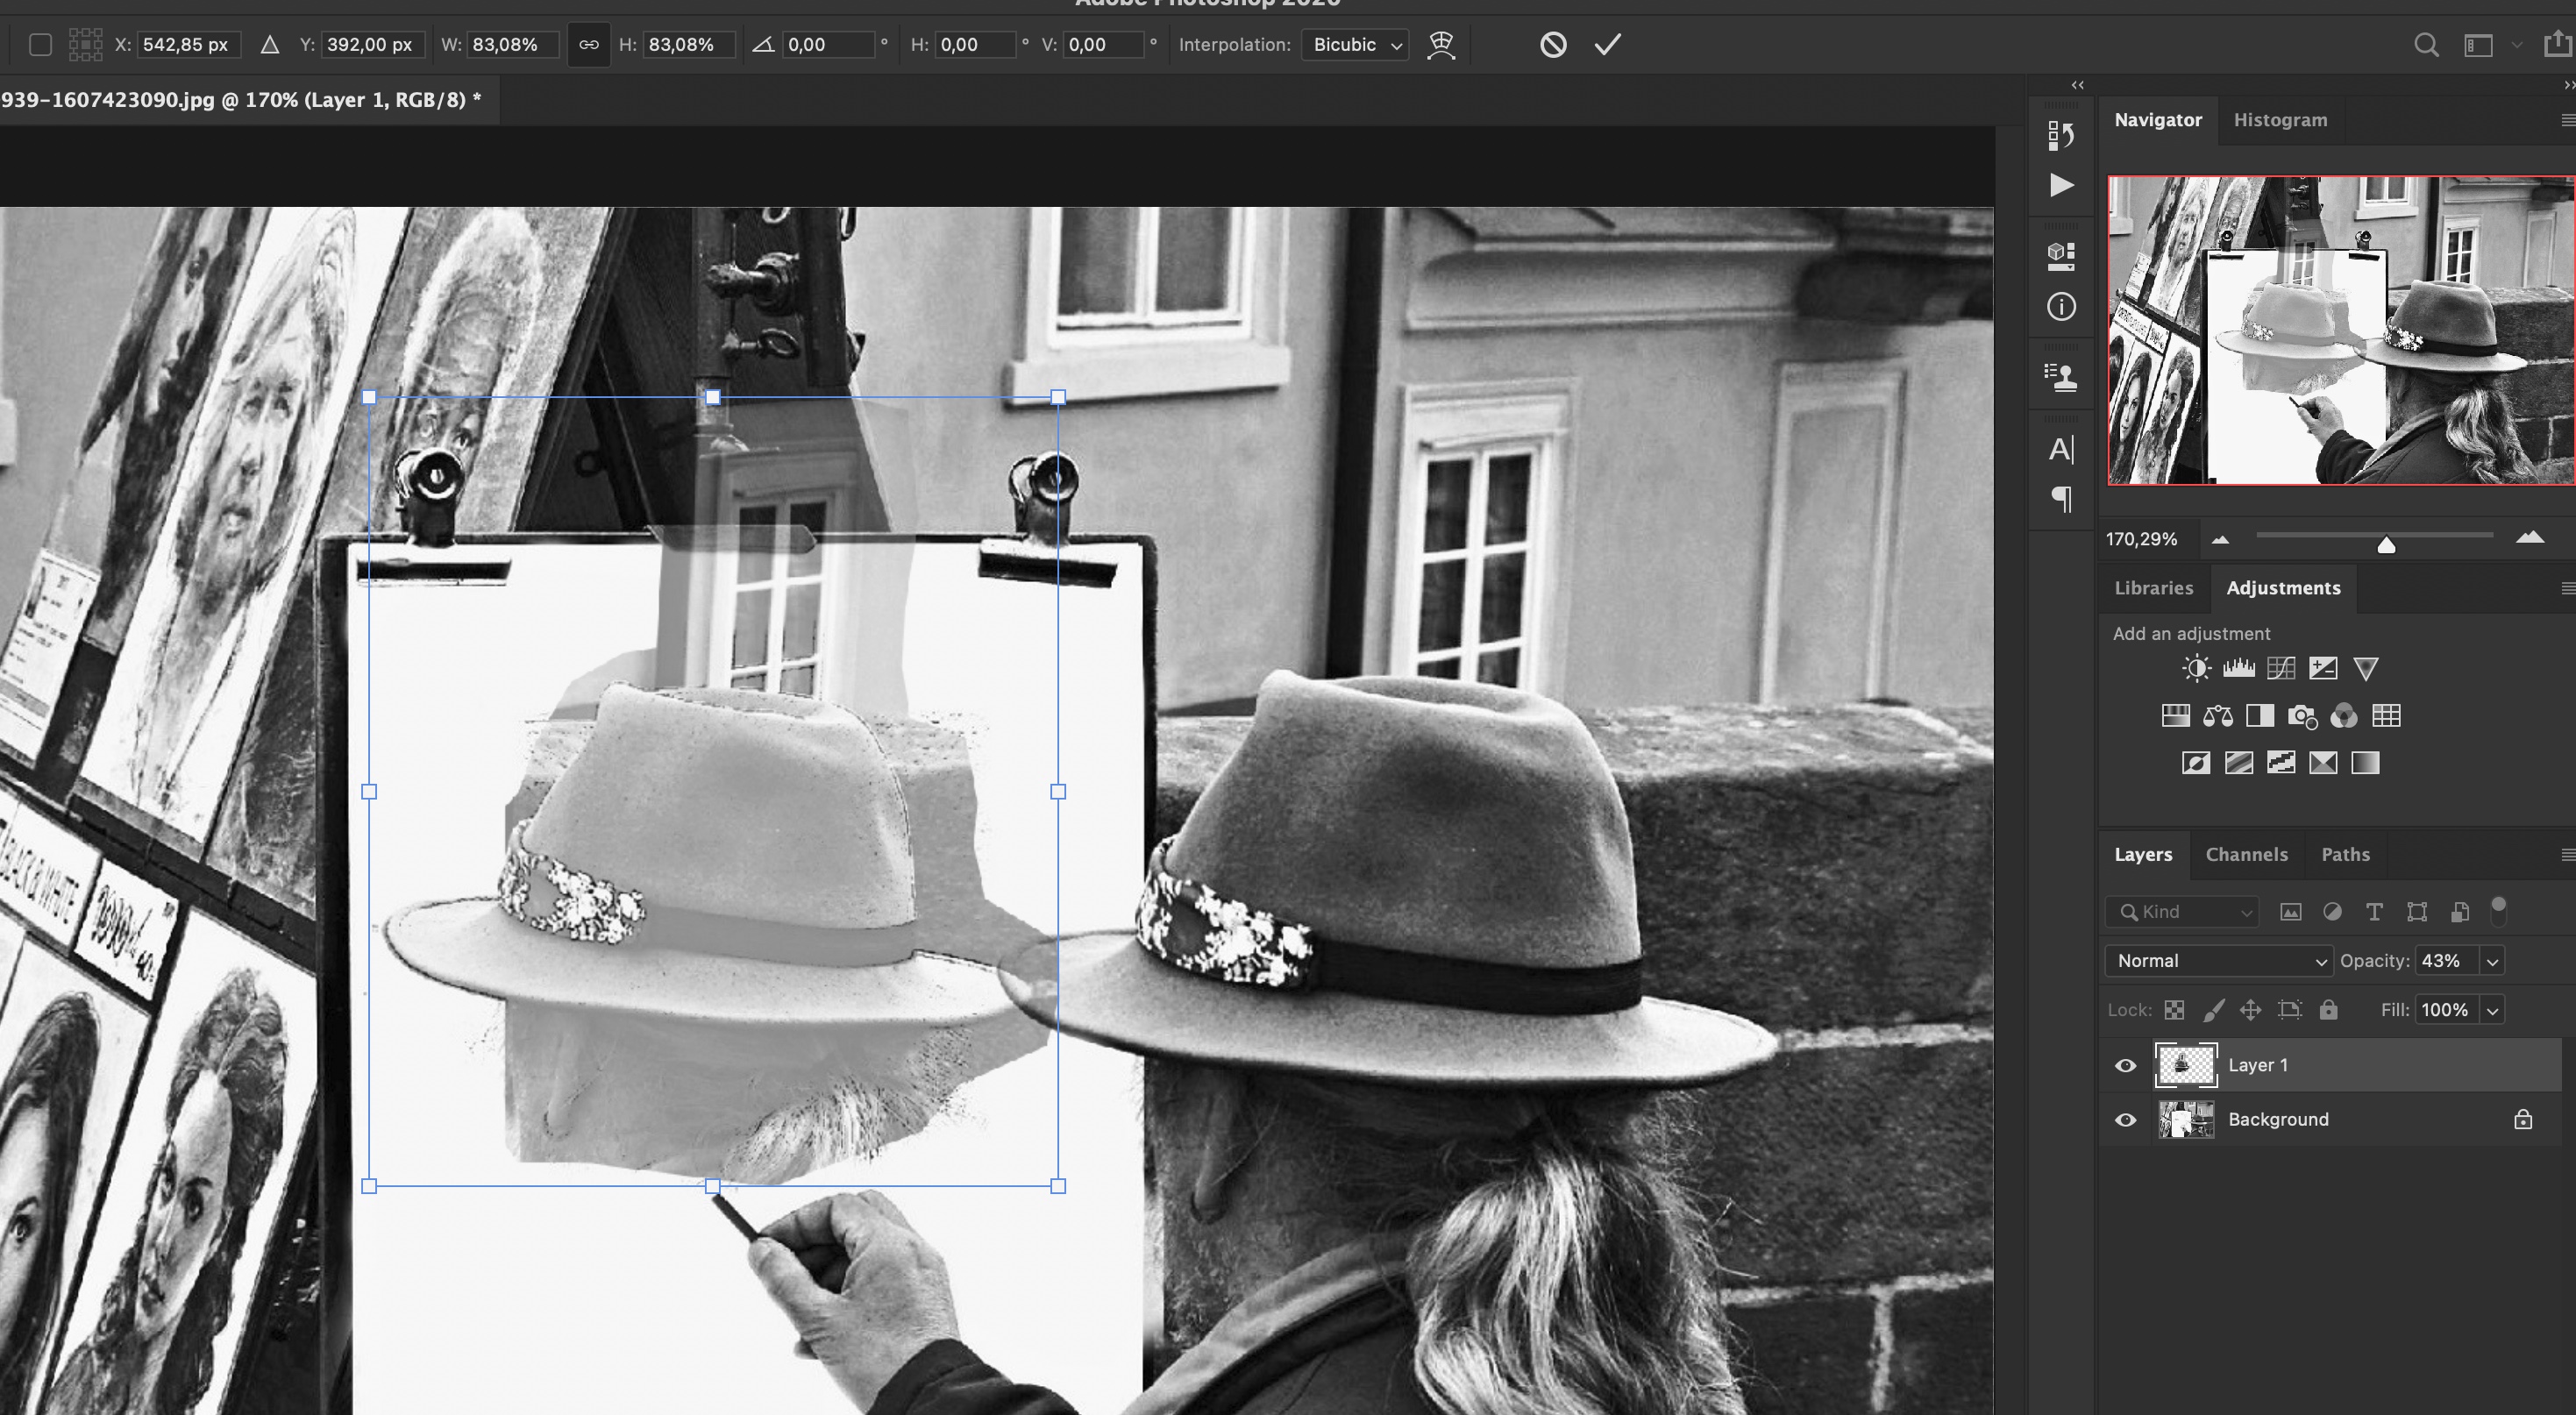
Task: Click the Navigator zoom in mountain icon
Action: coord(2529,538)
